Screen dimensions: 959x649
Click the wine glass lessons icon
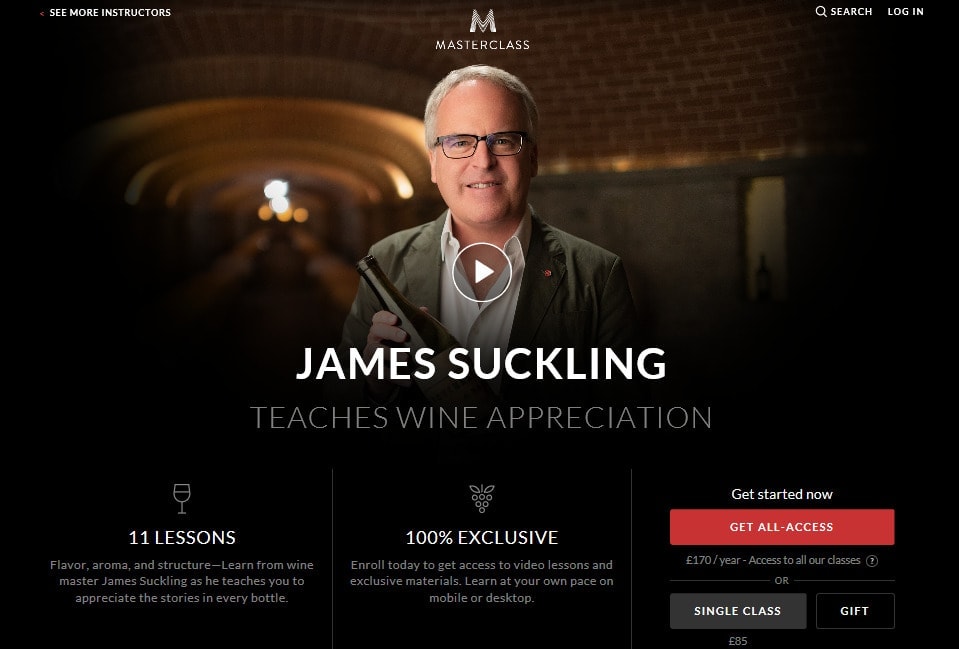182,499
